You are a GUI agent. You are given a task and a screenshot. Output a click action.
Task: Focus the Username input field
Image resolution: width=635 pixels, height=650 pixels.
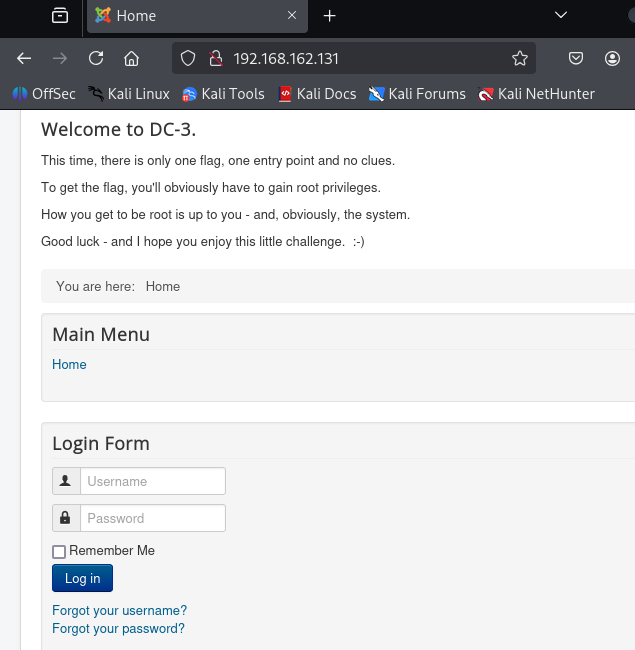pos(153,481)
